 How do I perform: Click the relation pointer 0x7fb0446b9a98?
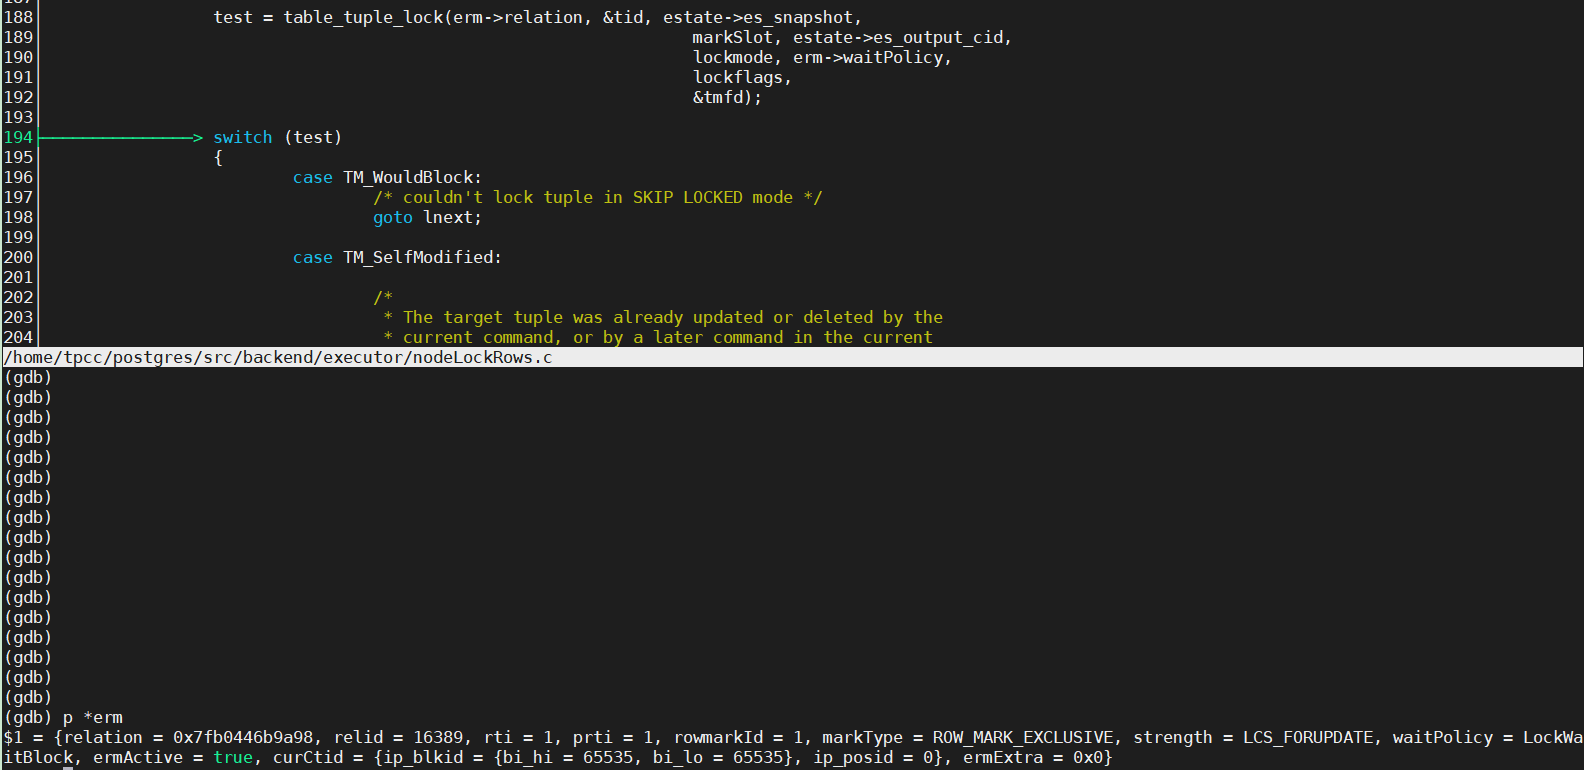point(242,737)
